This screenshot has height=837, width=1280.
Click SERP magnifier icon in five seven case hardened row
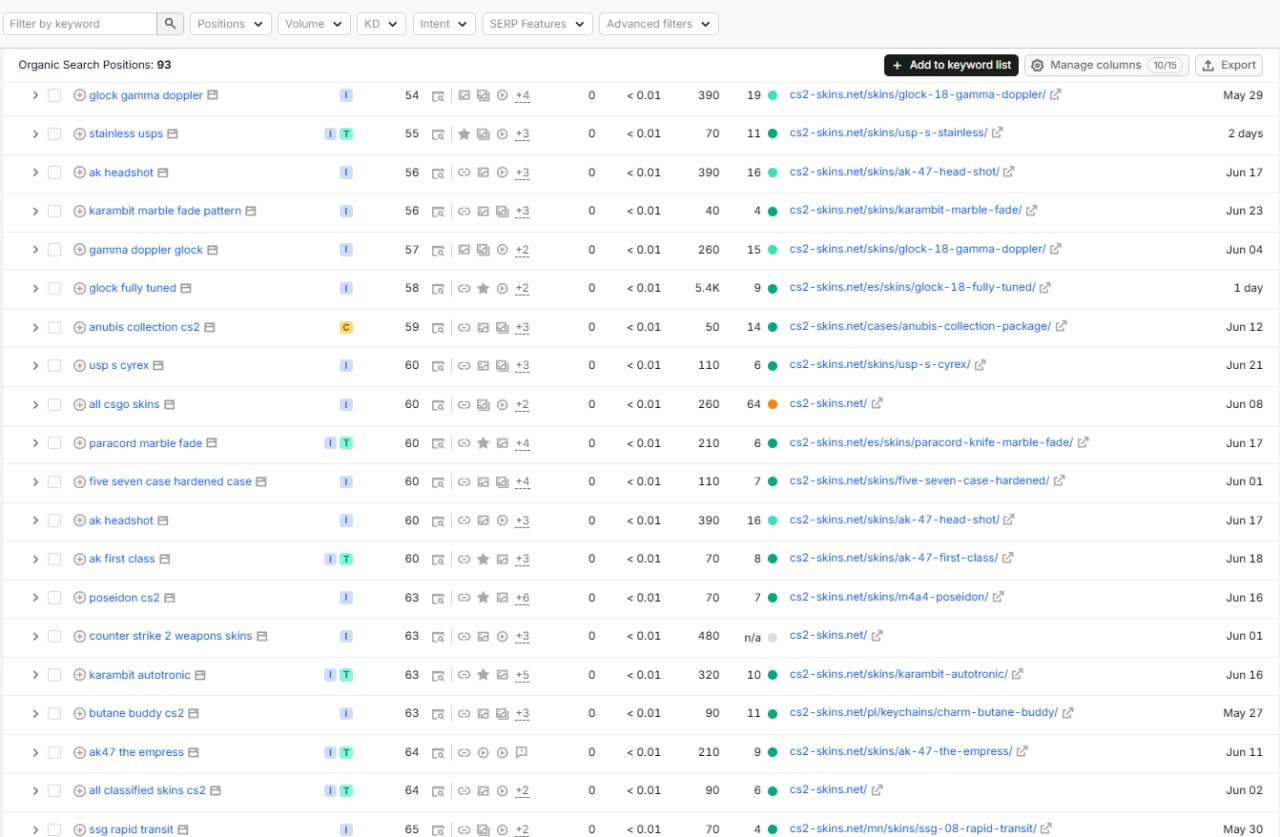pos(438,482)
